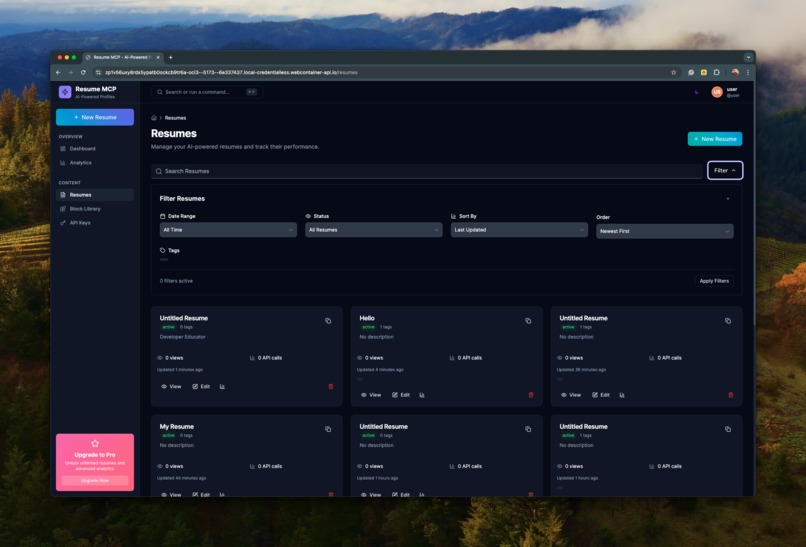Go back using the browser back arrow
Image resolution: width=806 pixels, height=547 pixels.
click(58, 72)
